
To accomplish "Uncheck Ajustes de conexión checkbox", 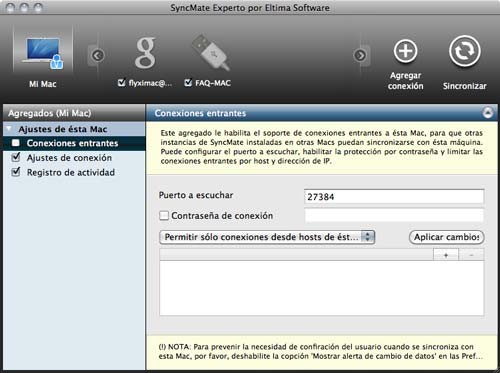I will click(16, 157).
